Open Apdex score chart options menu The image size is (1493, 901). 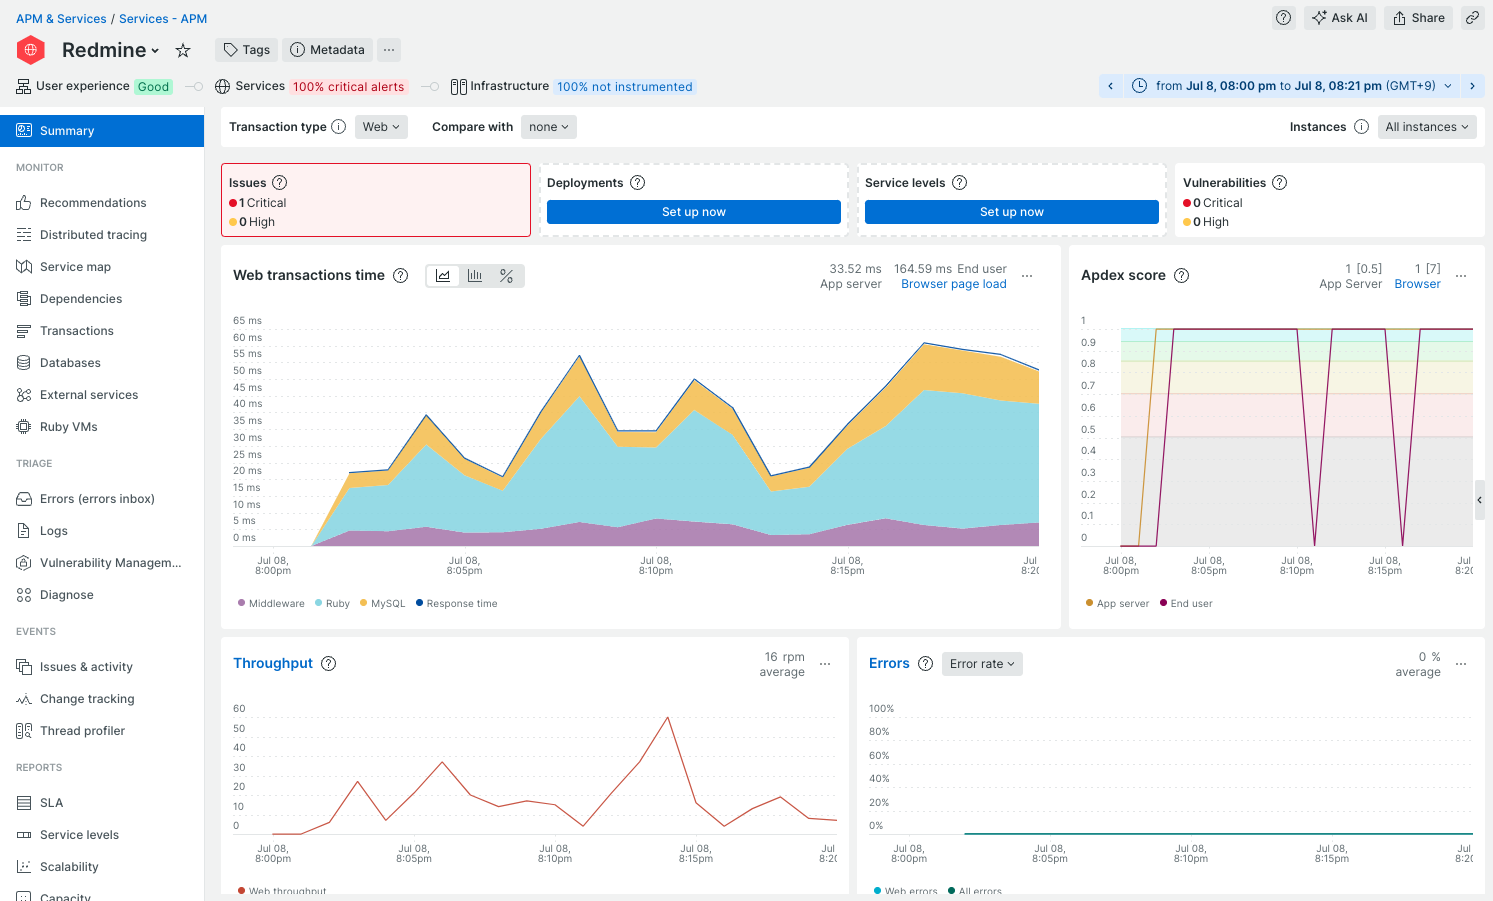coord(1461,276)
